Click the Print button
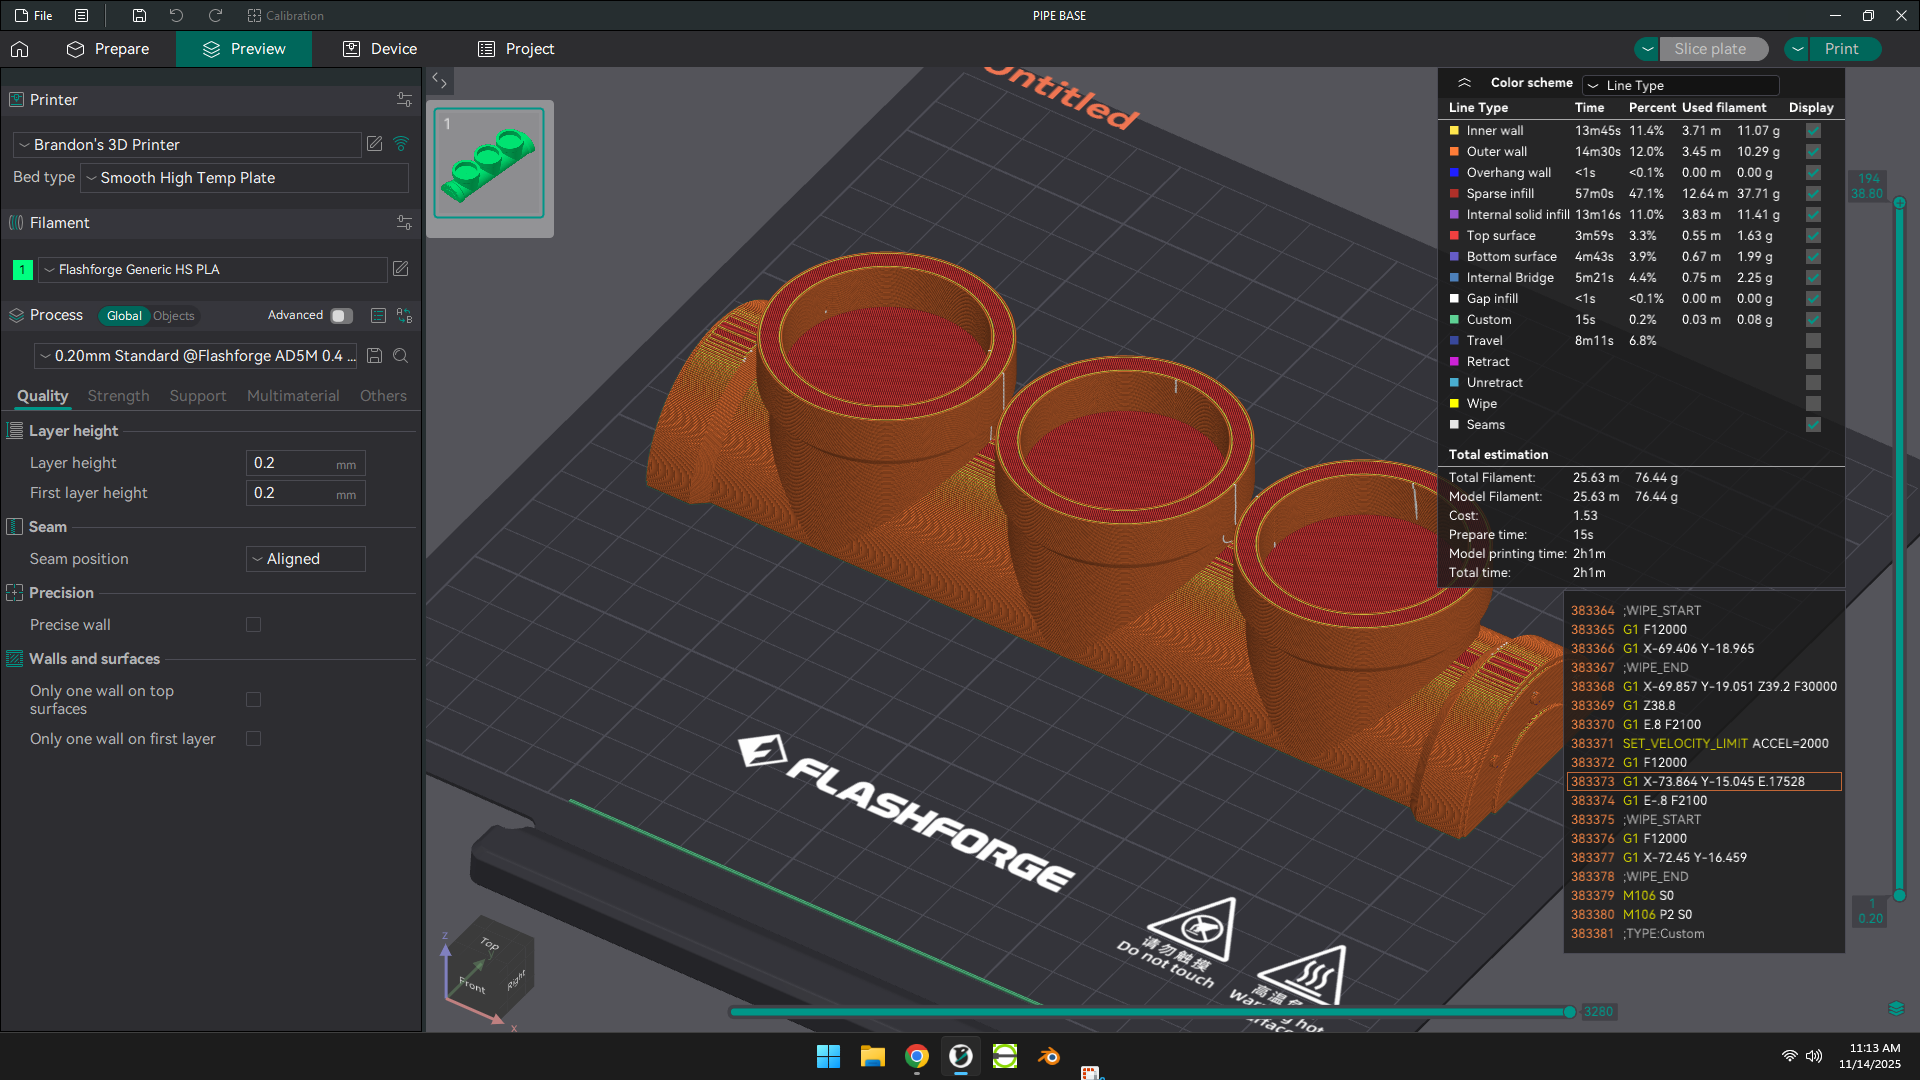The image size is (1920, 1080). click(x=1845, y=49)
